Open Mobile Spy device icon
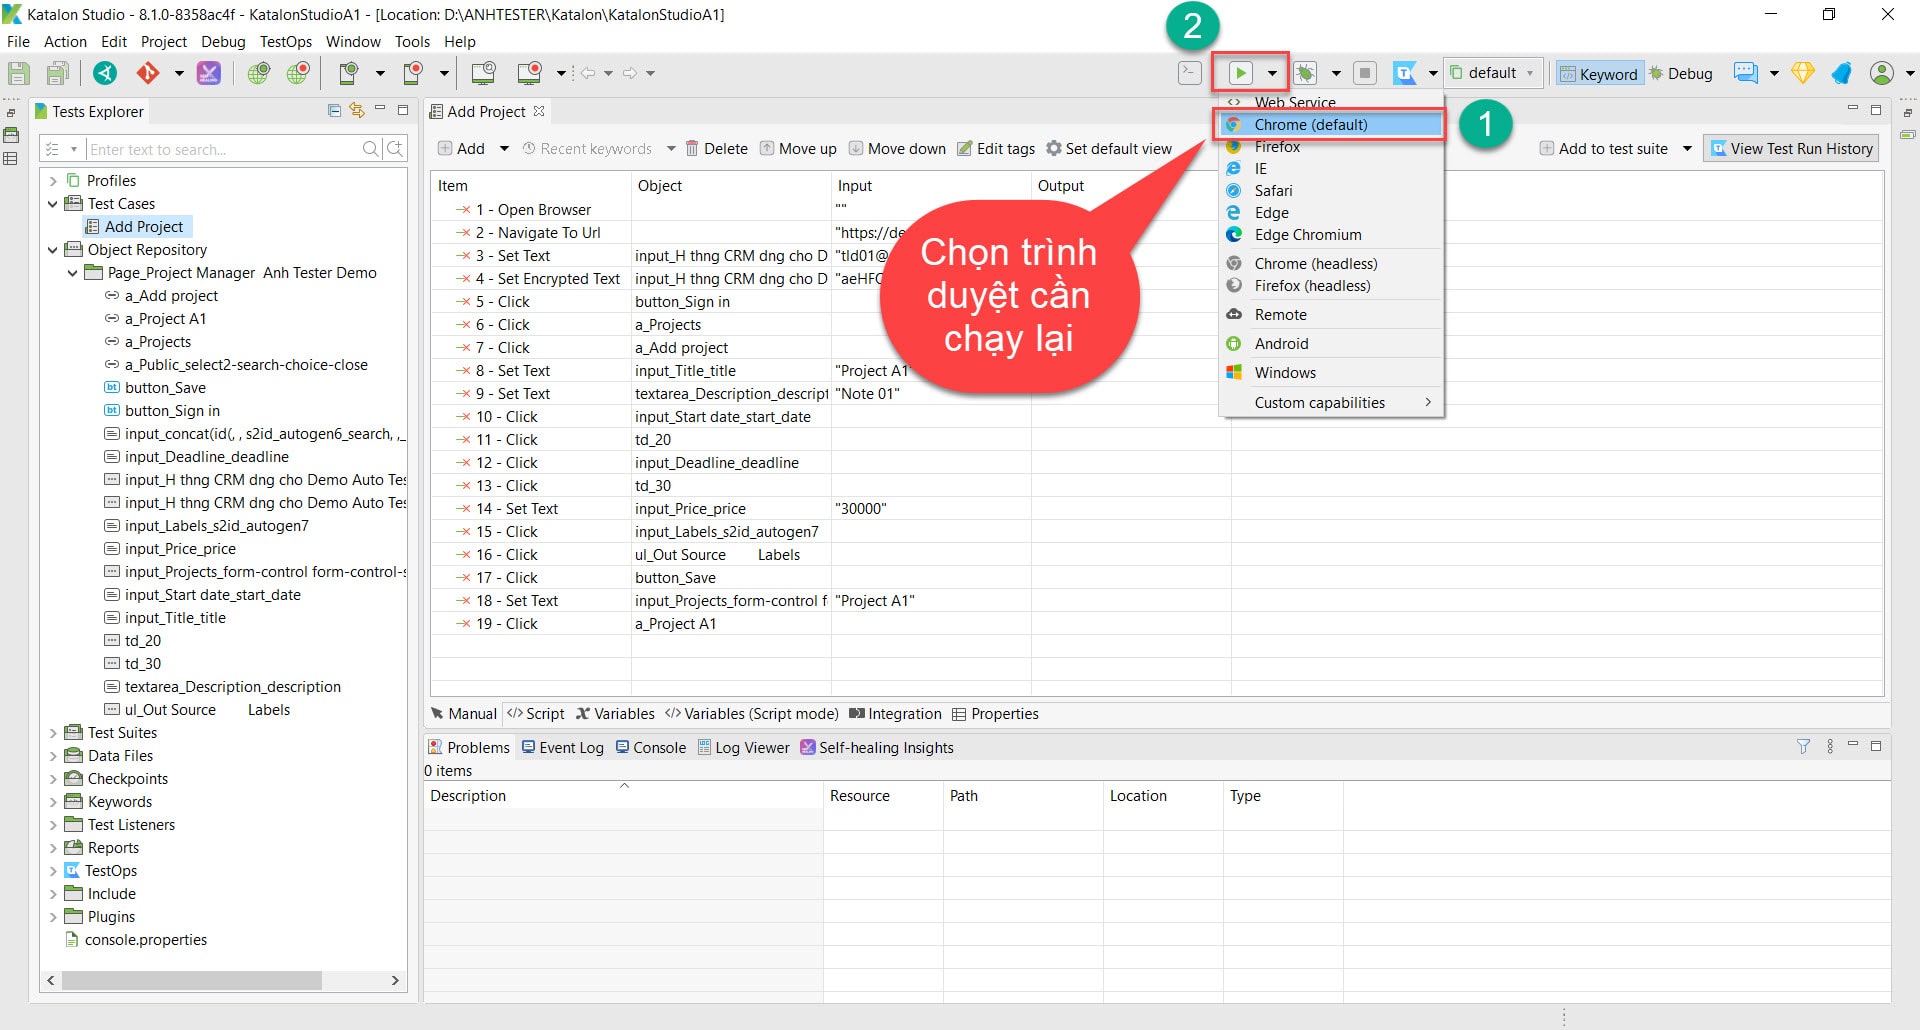The image size is (1920, 1030). pyautogui.click(x=349, y=73)
